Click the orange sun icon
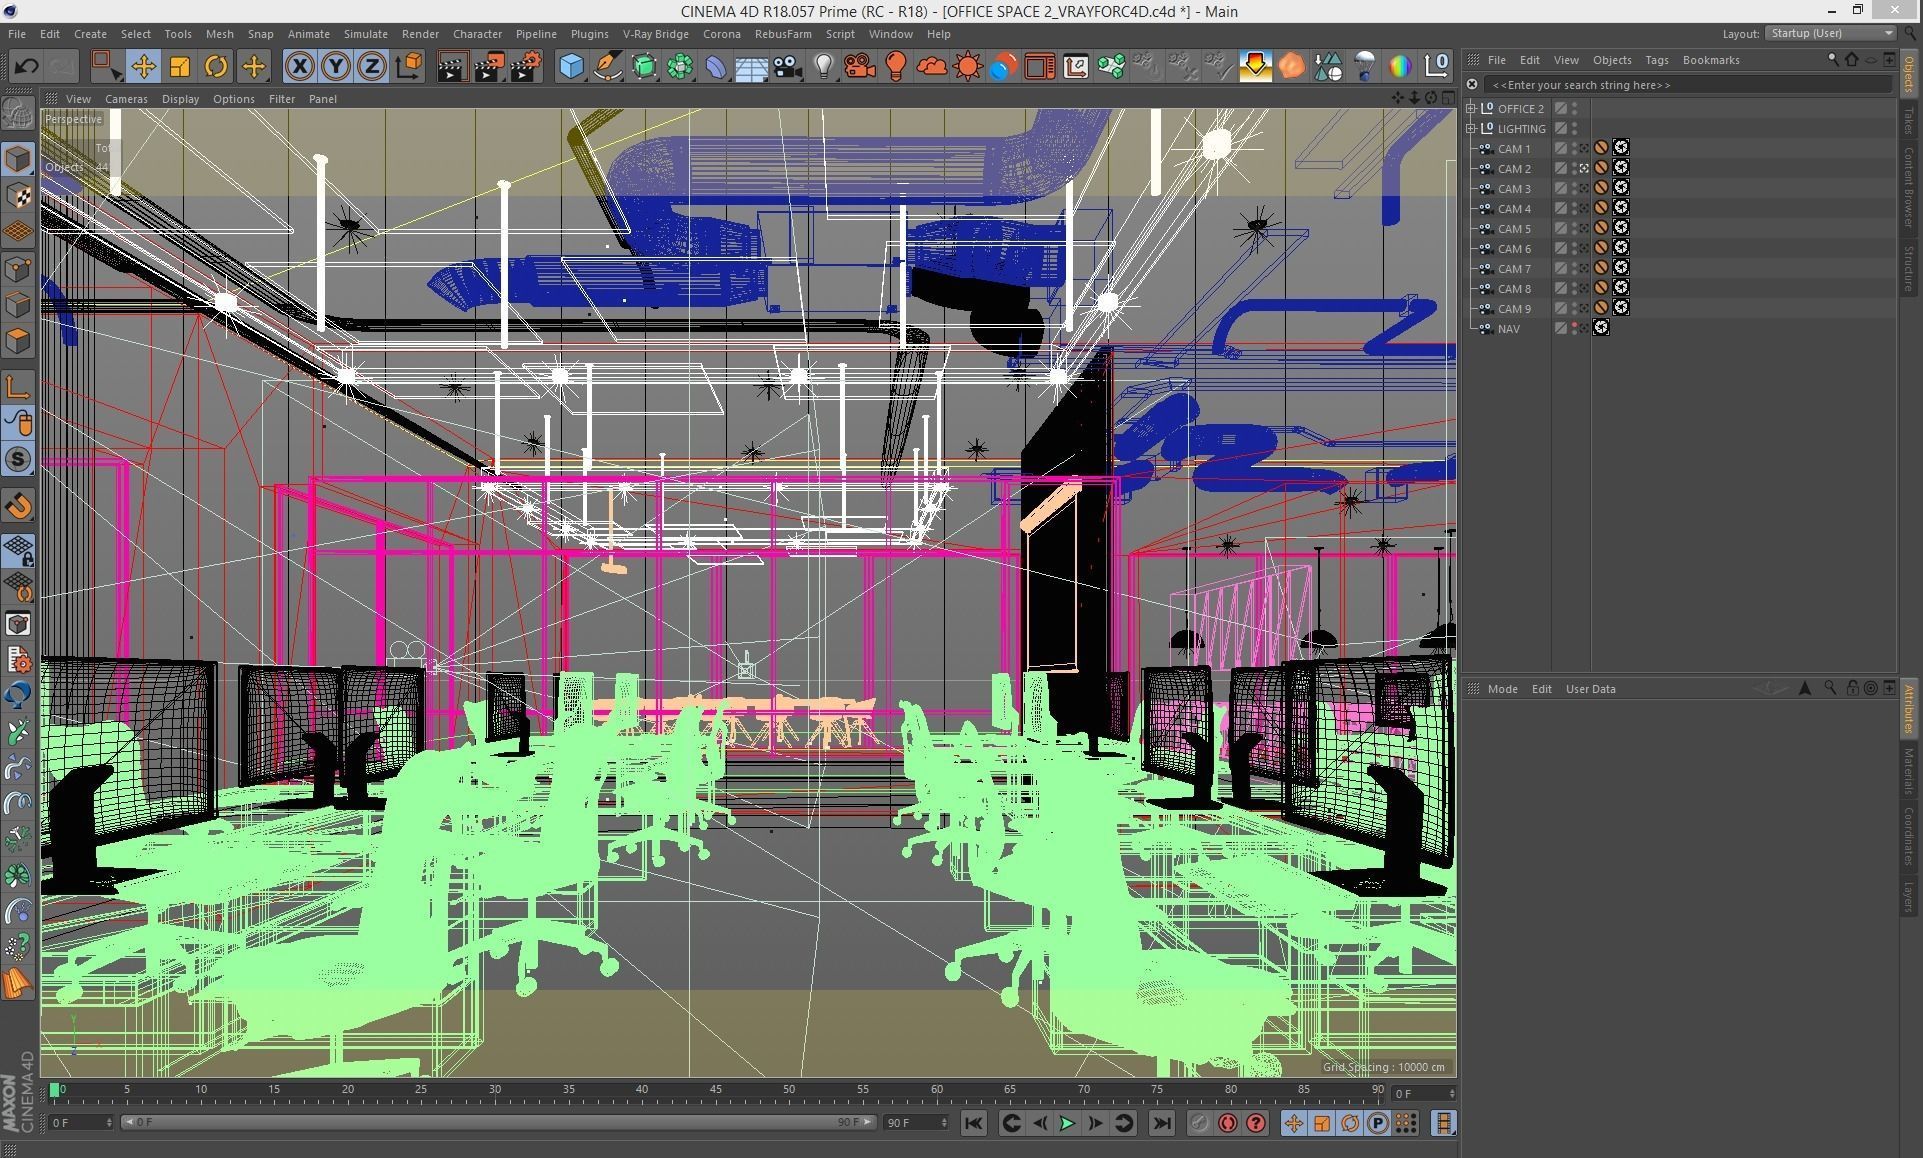1923x1158 pixels. coord(968,67)
